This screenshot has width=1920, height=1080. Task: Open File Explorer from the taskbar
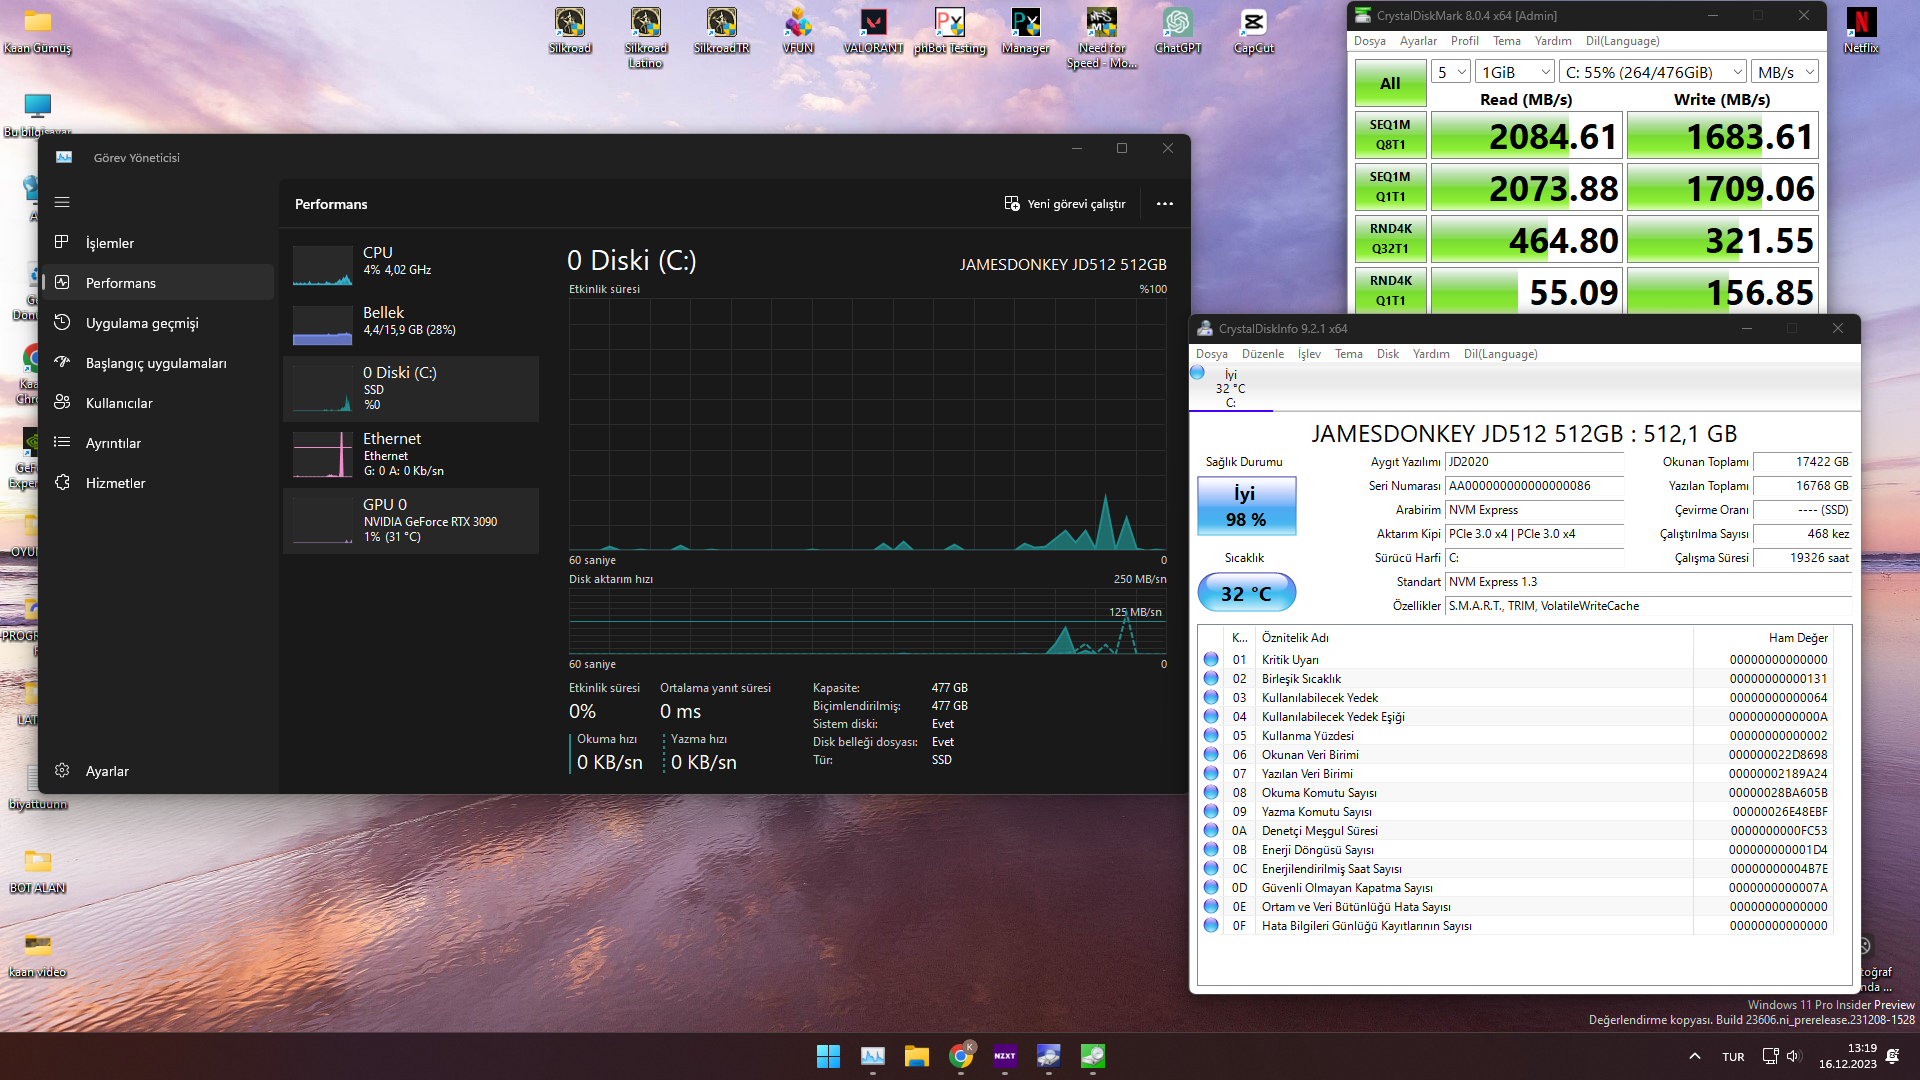click(x=916, y=1056)
